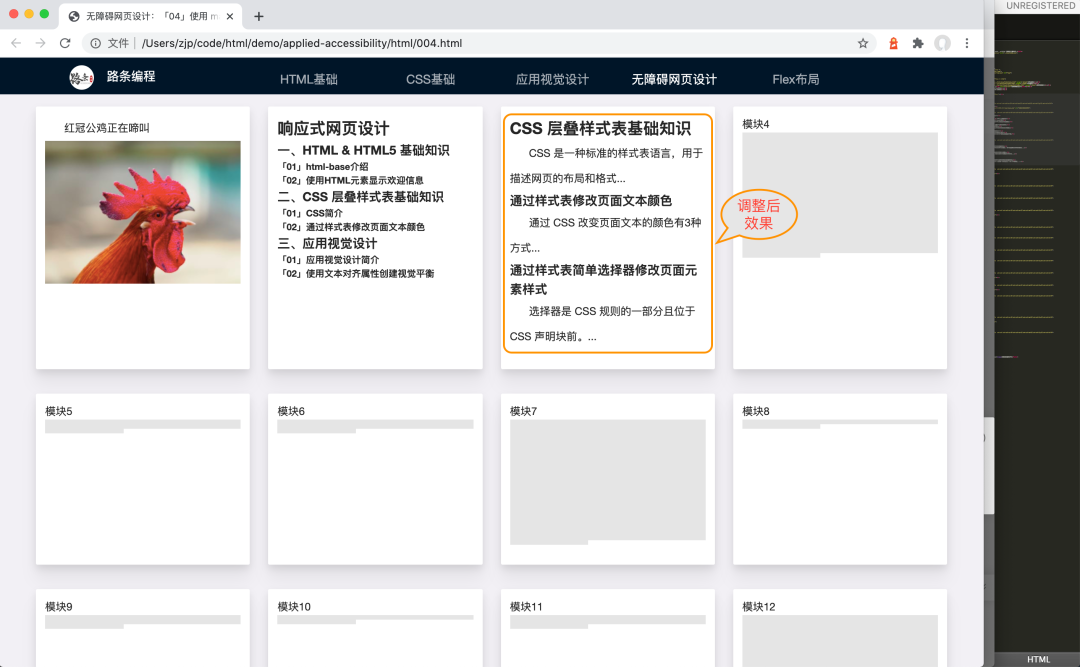This screenshot has height=667, width=1080.
Task: Click the 路条编程 site title
Action: point(131,76)
